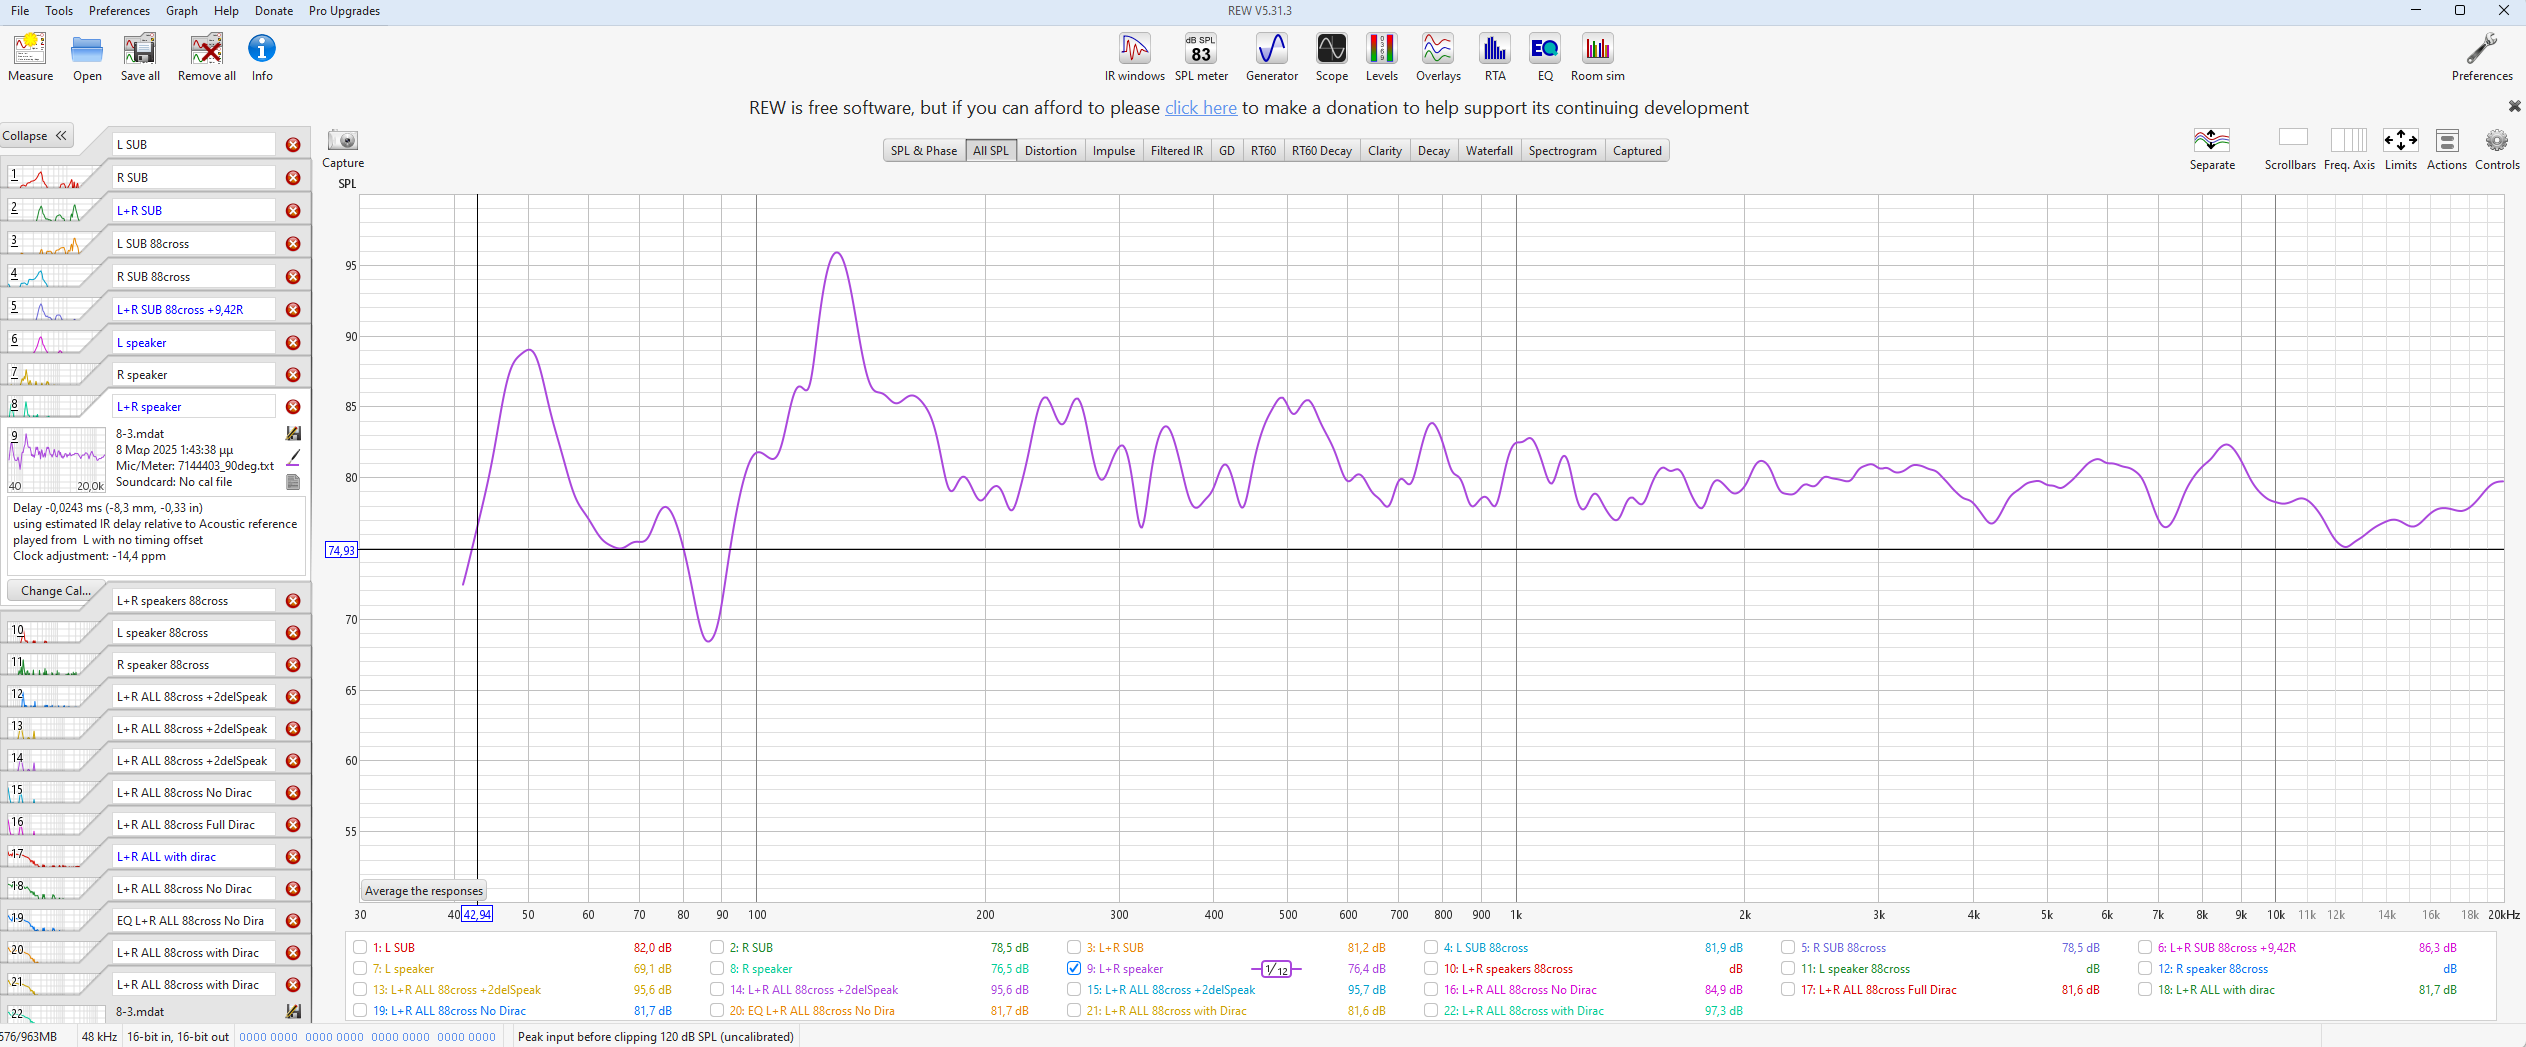Open the Preferences menu in menu bar
Screen dimensions: 2526x1047
point(119,11)
